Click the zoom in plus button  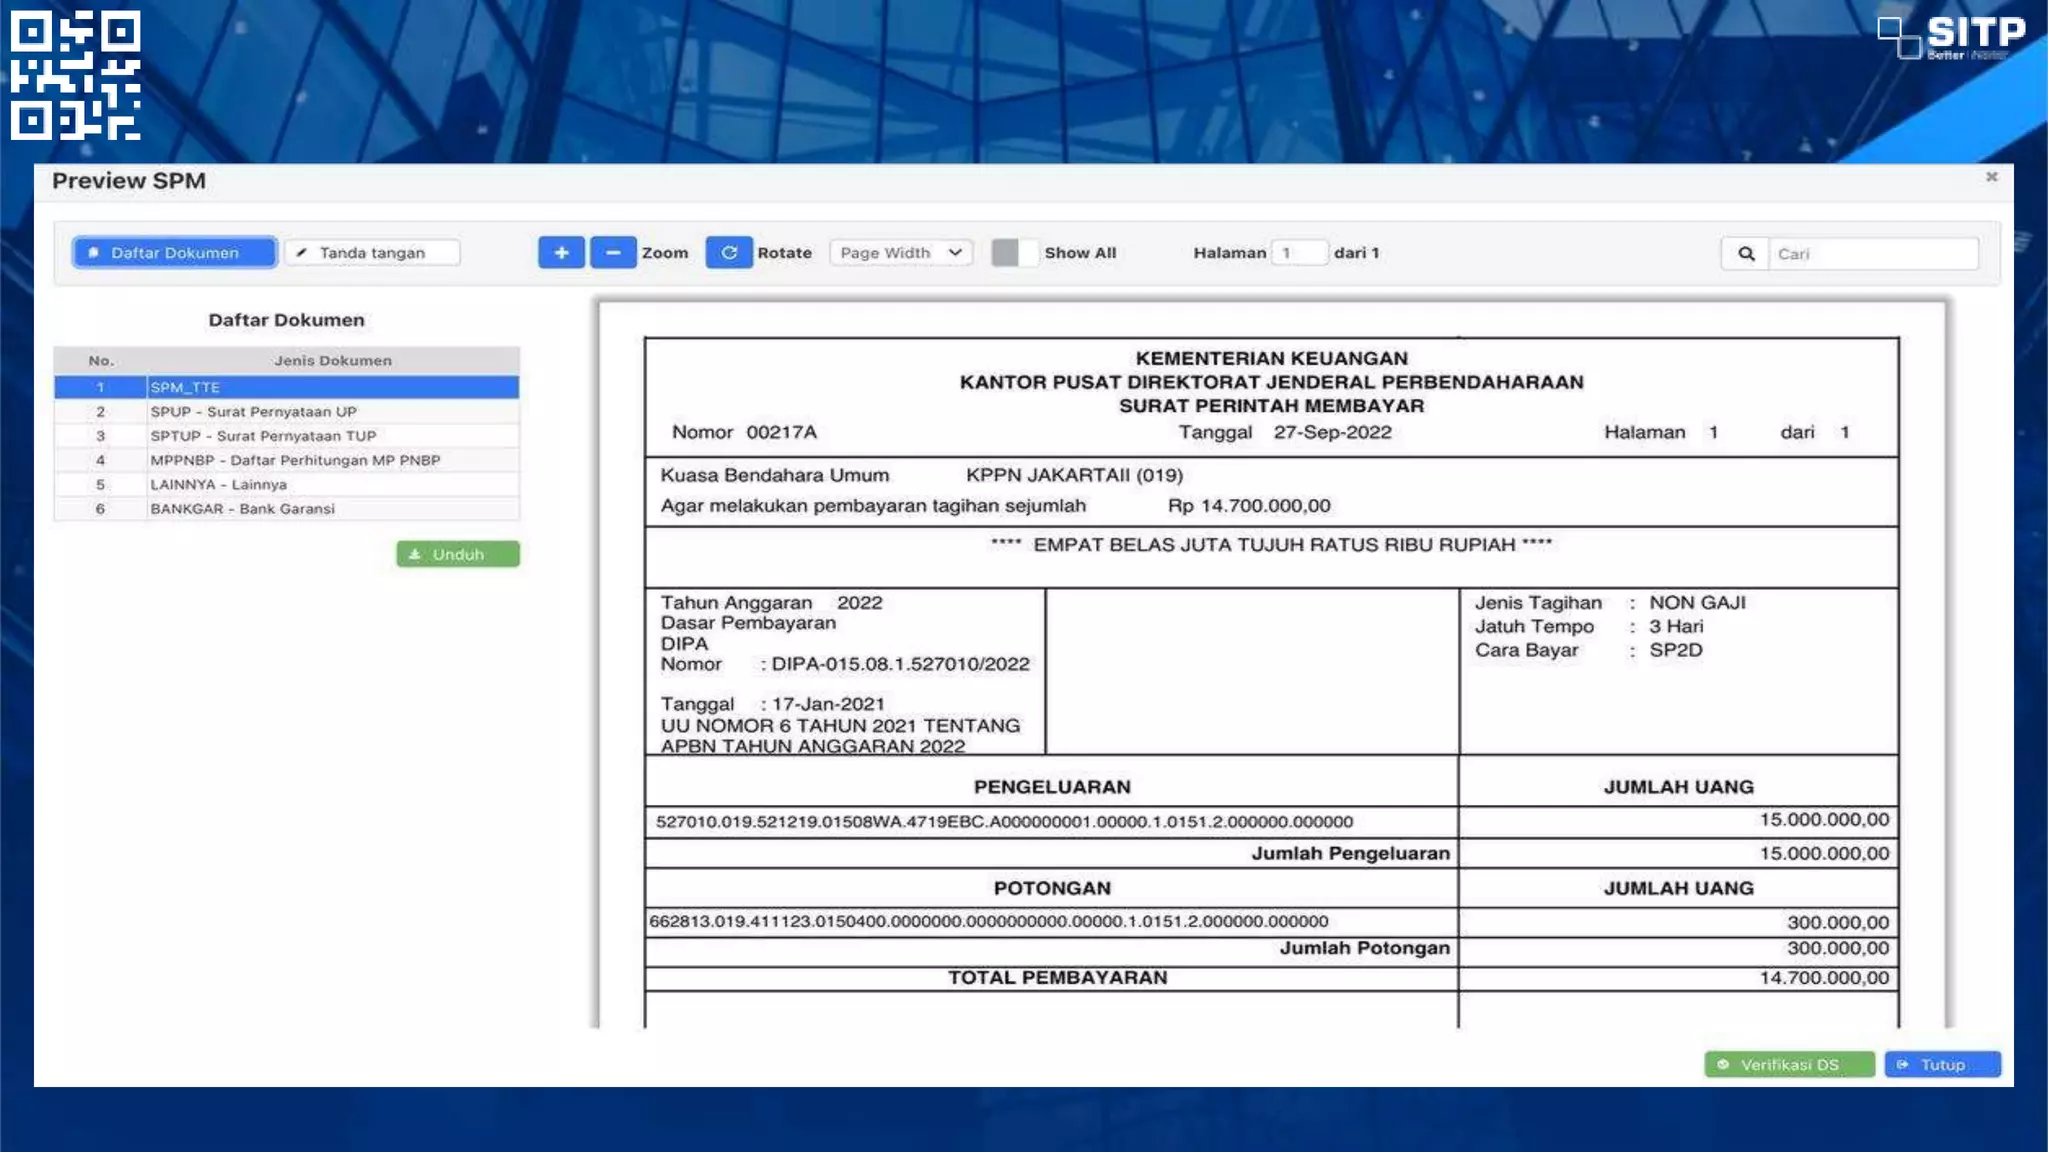pos(561,253)
